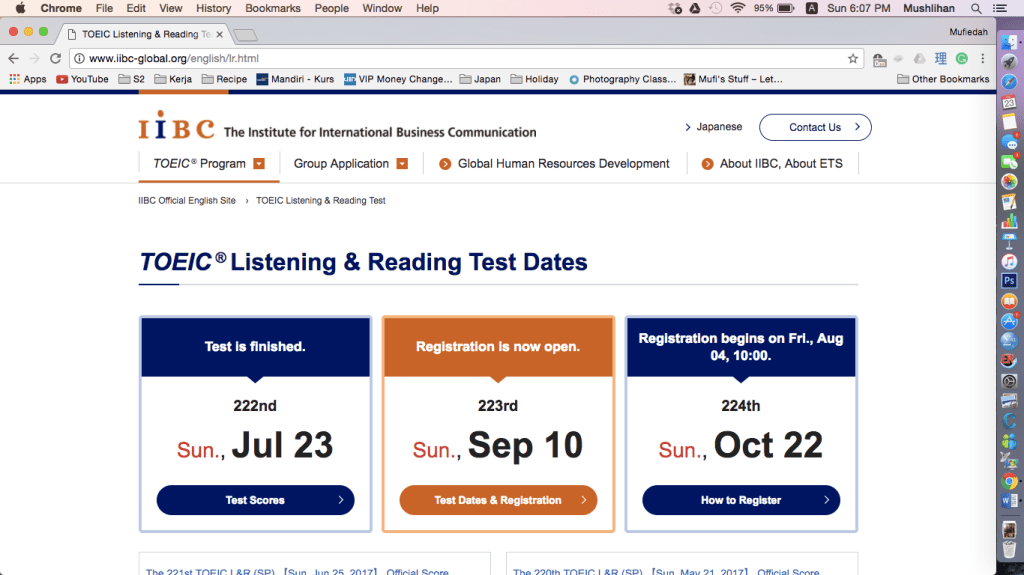Click the Mufiedah profile button
The width and height of the screenshot is (1024, 575).
click(968, 31)
